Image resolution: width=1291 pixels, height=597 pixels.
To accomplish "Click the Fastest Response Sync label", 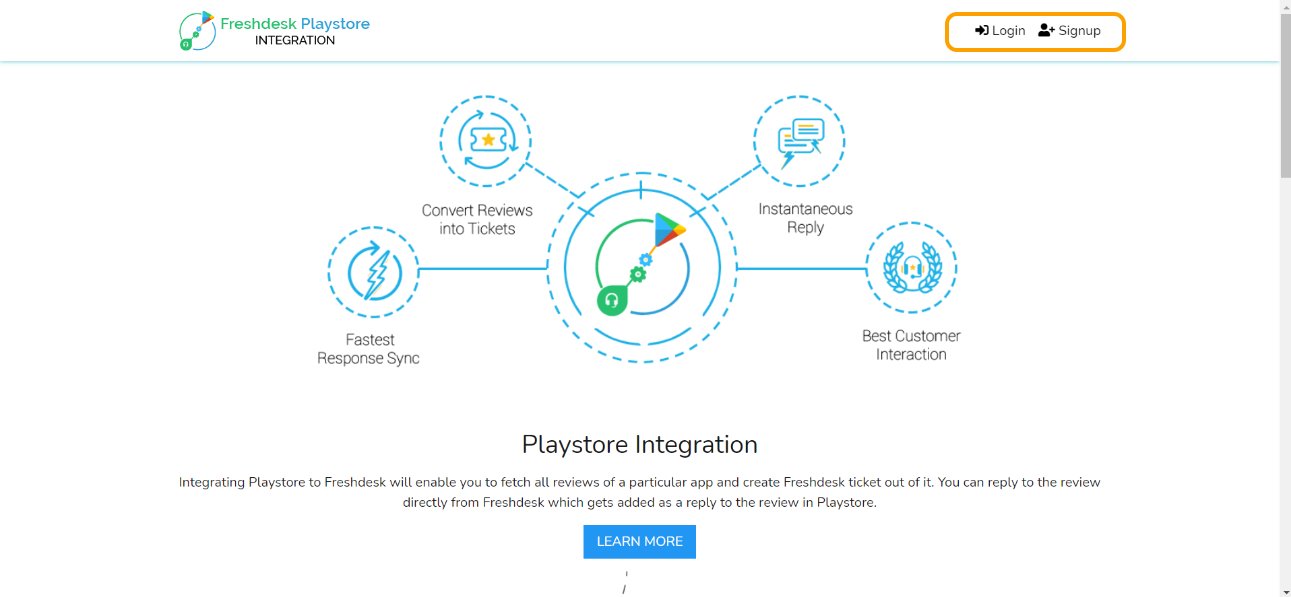I will point(368,349).
